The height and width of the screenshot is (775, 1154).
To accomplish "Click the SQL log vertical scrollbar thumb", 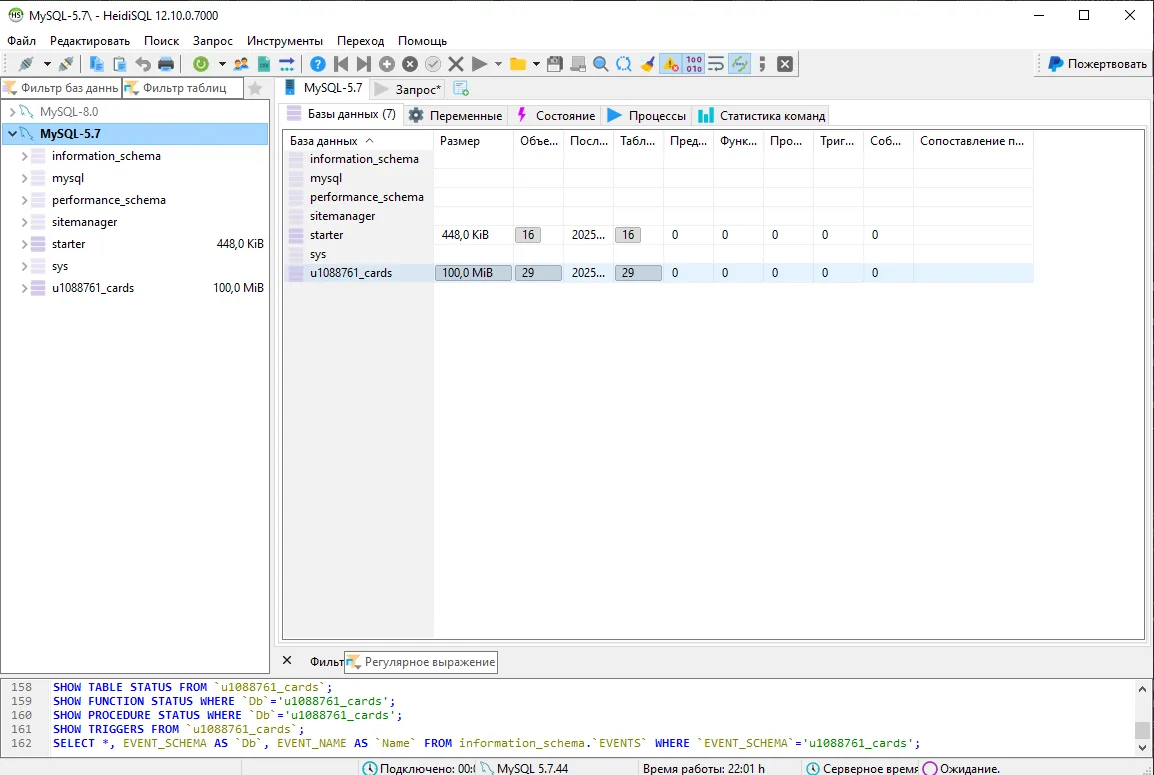I will [1141, 729].
